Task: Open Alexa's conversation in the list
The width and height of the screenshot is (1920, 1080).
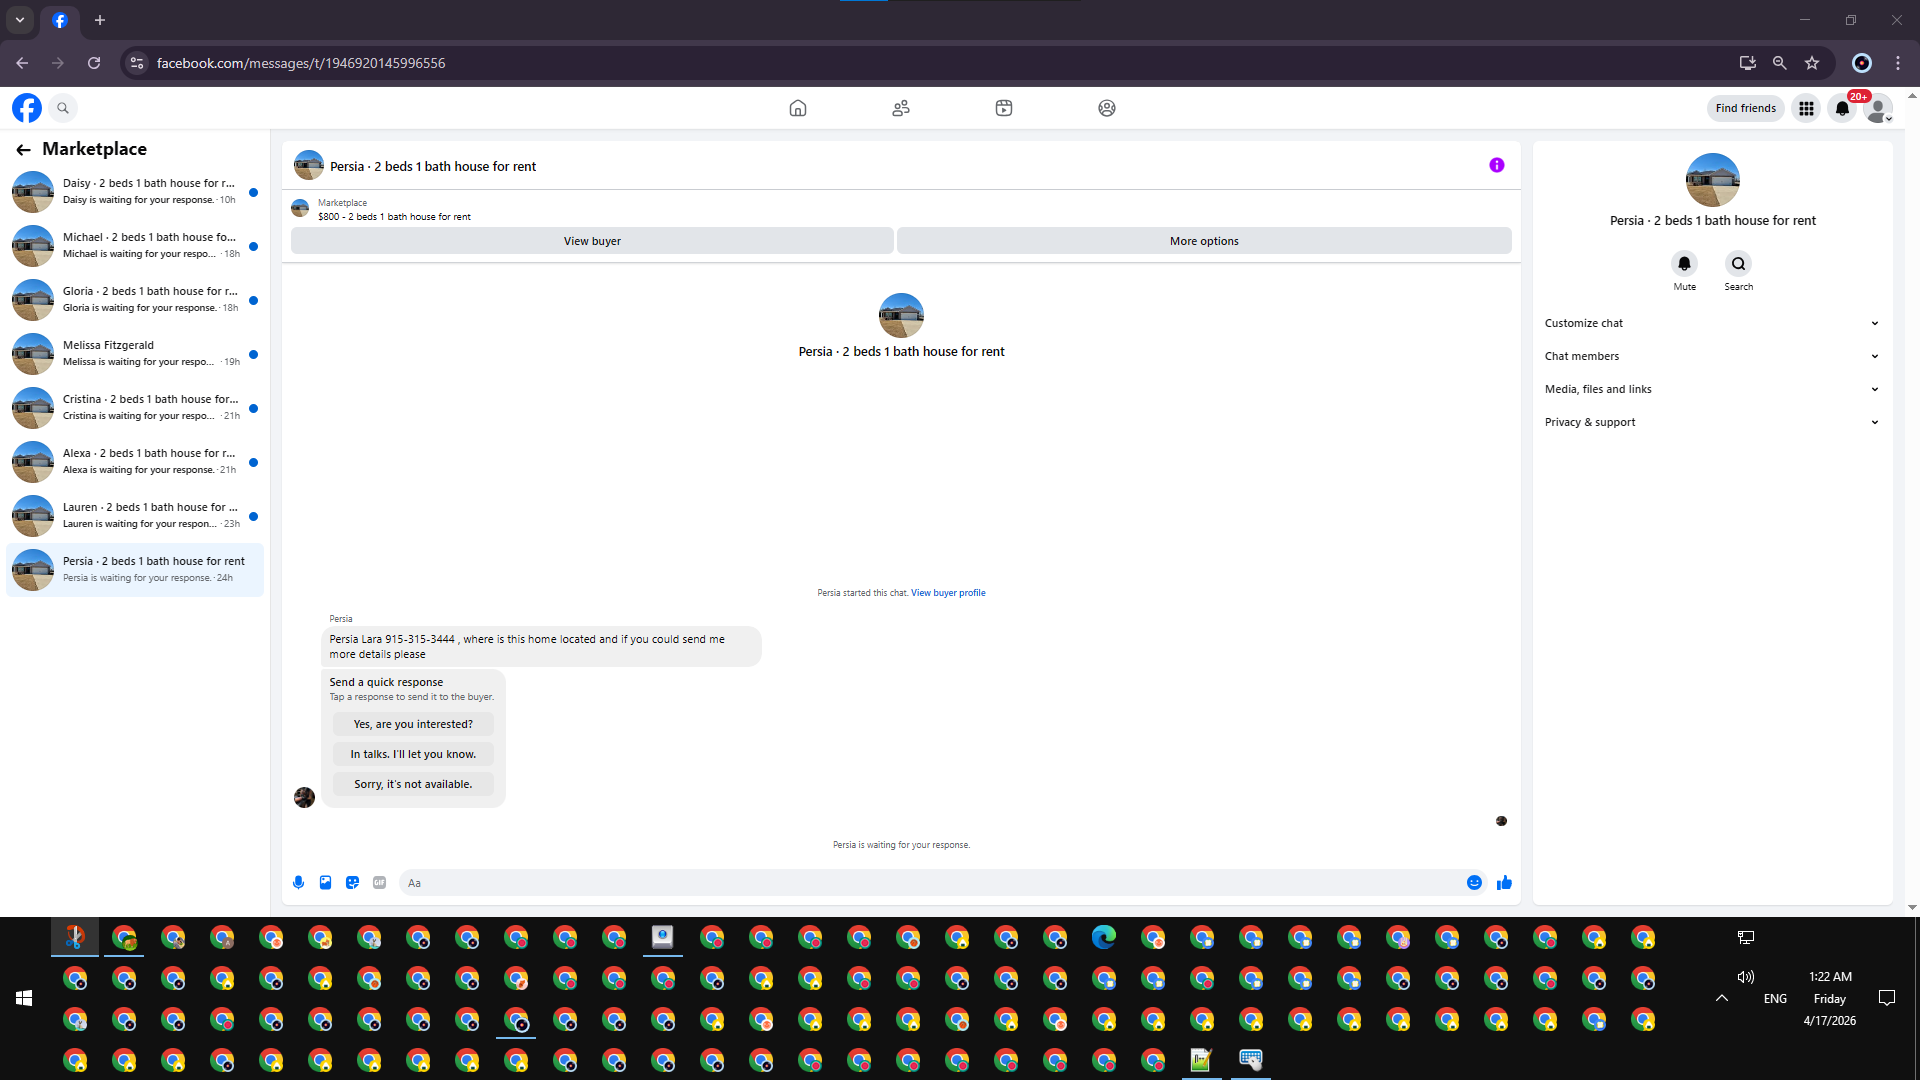Action: (x=135, y=461)
